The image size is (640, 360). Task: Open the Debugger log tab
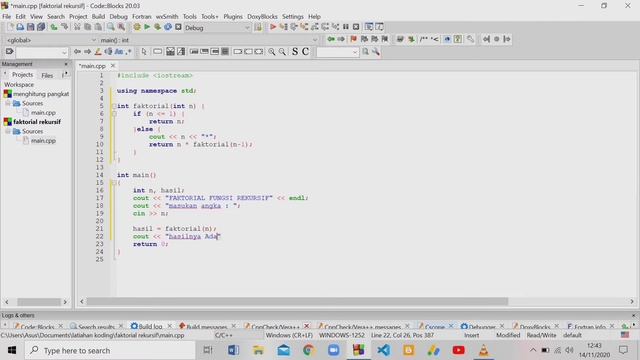(482, 327)
